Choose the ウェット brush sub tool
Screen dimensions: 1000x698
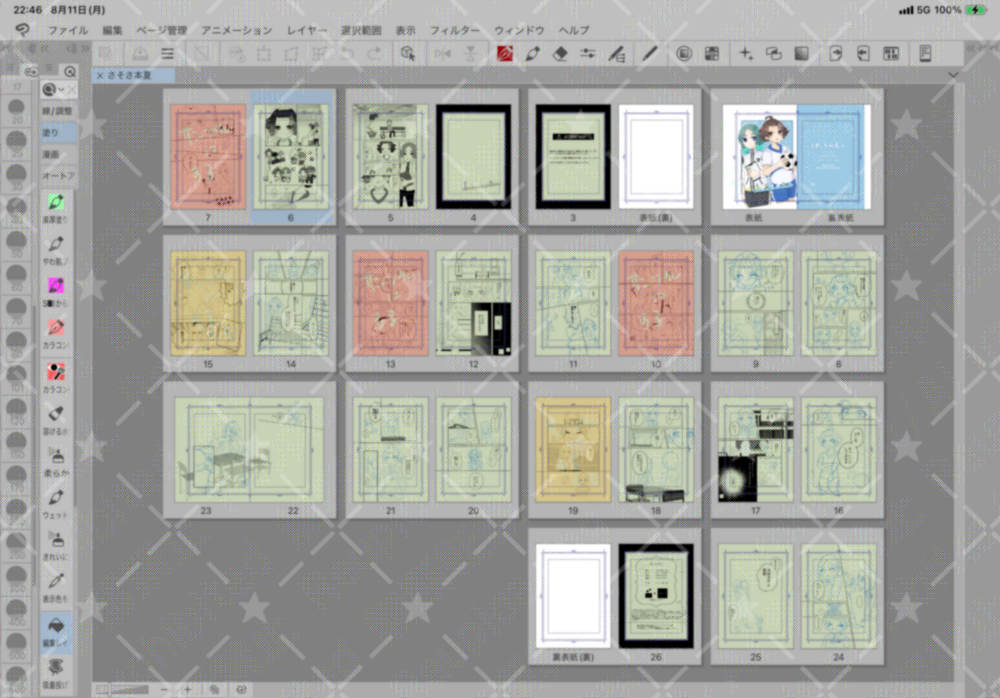tap(56, 500)
